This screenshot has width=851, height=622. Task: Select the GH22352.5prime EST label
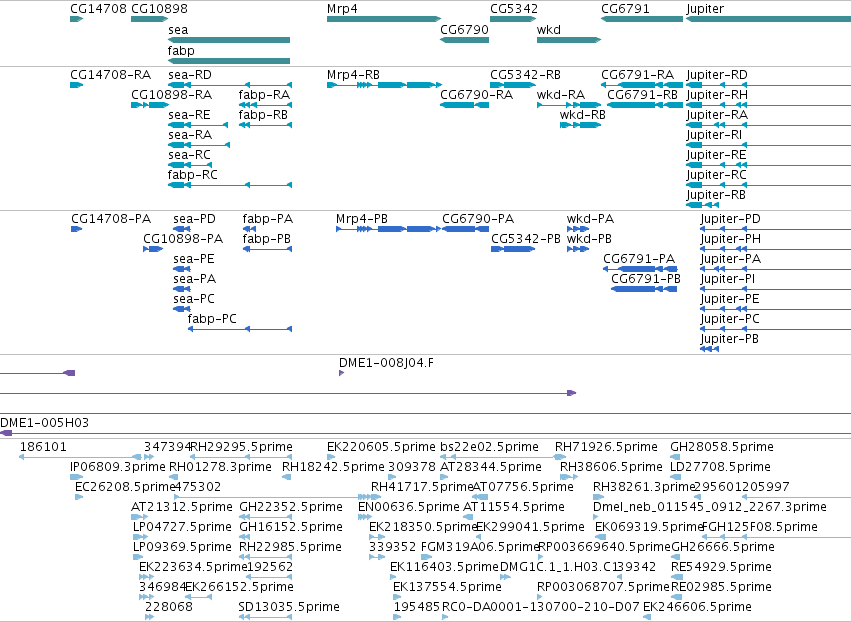291,507
